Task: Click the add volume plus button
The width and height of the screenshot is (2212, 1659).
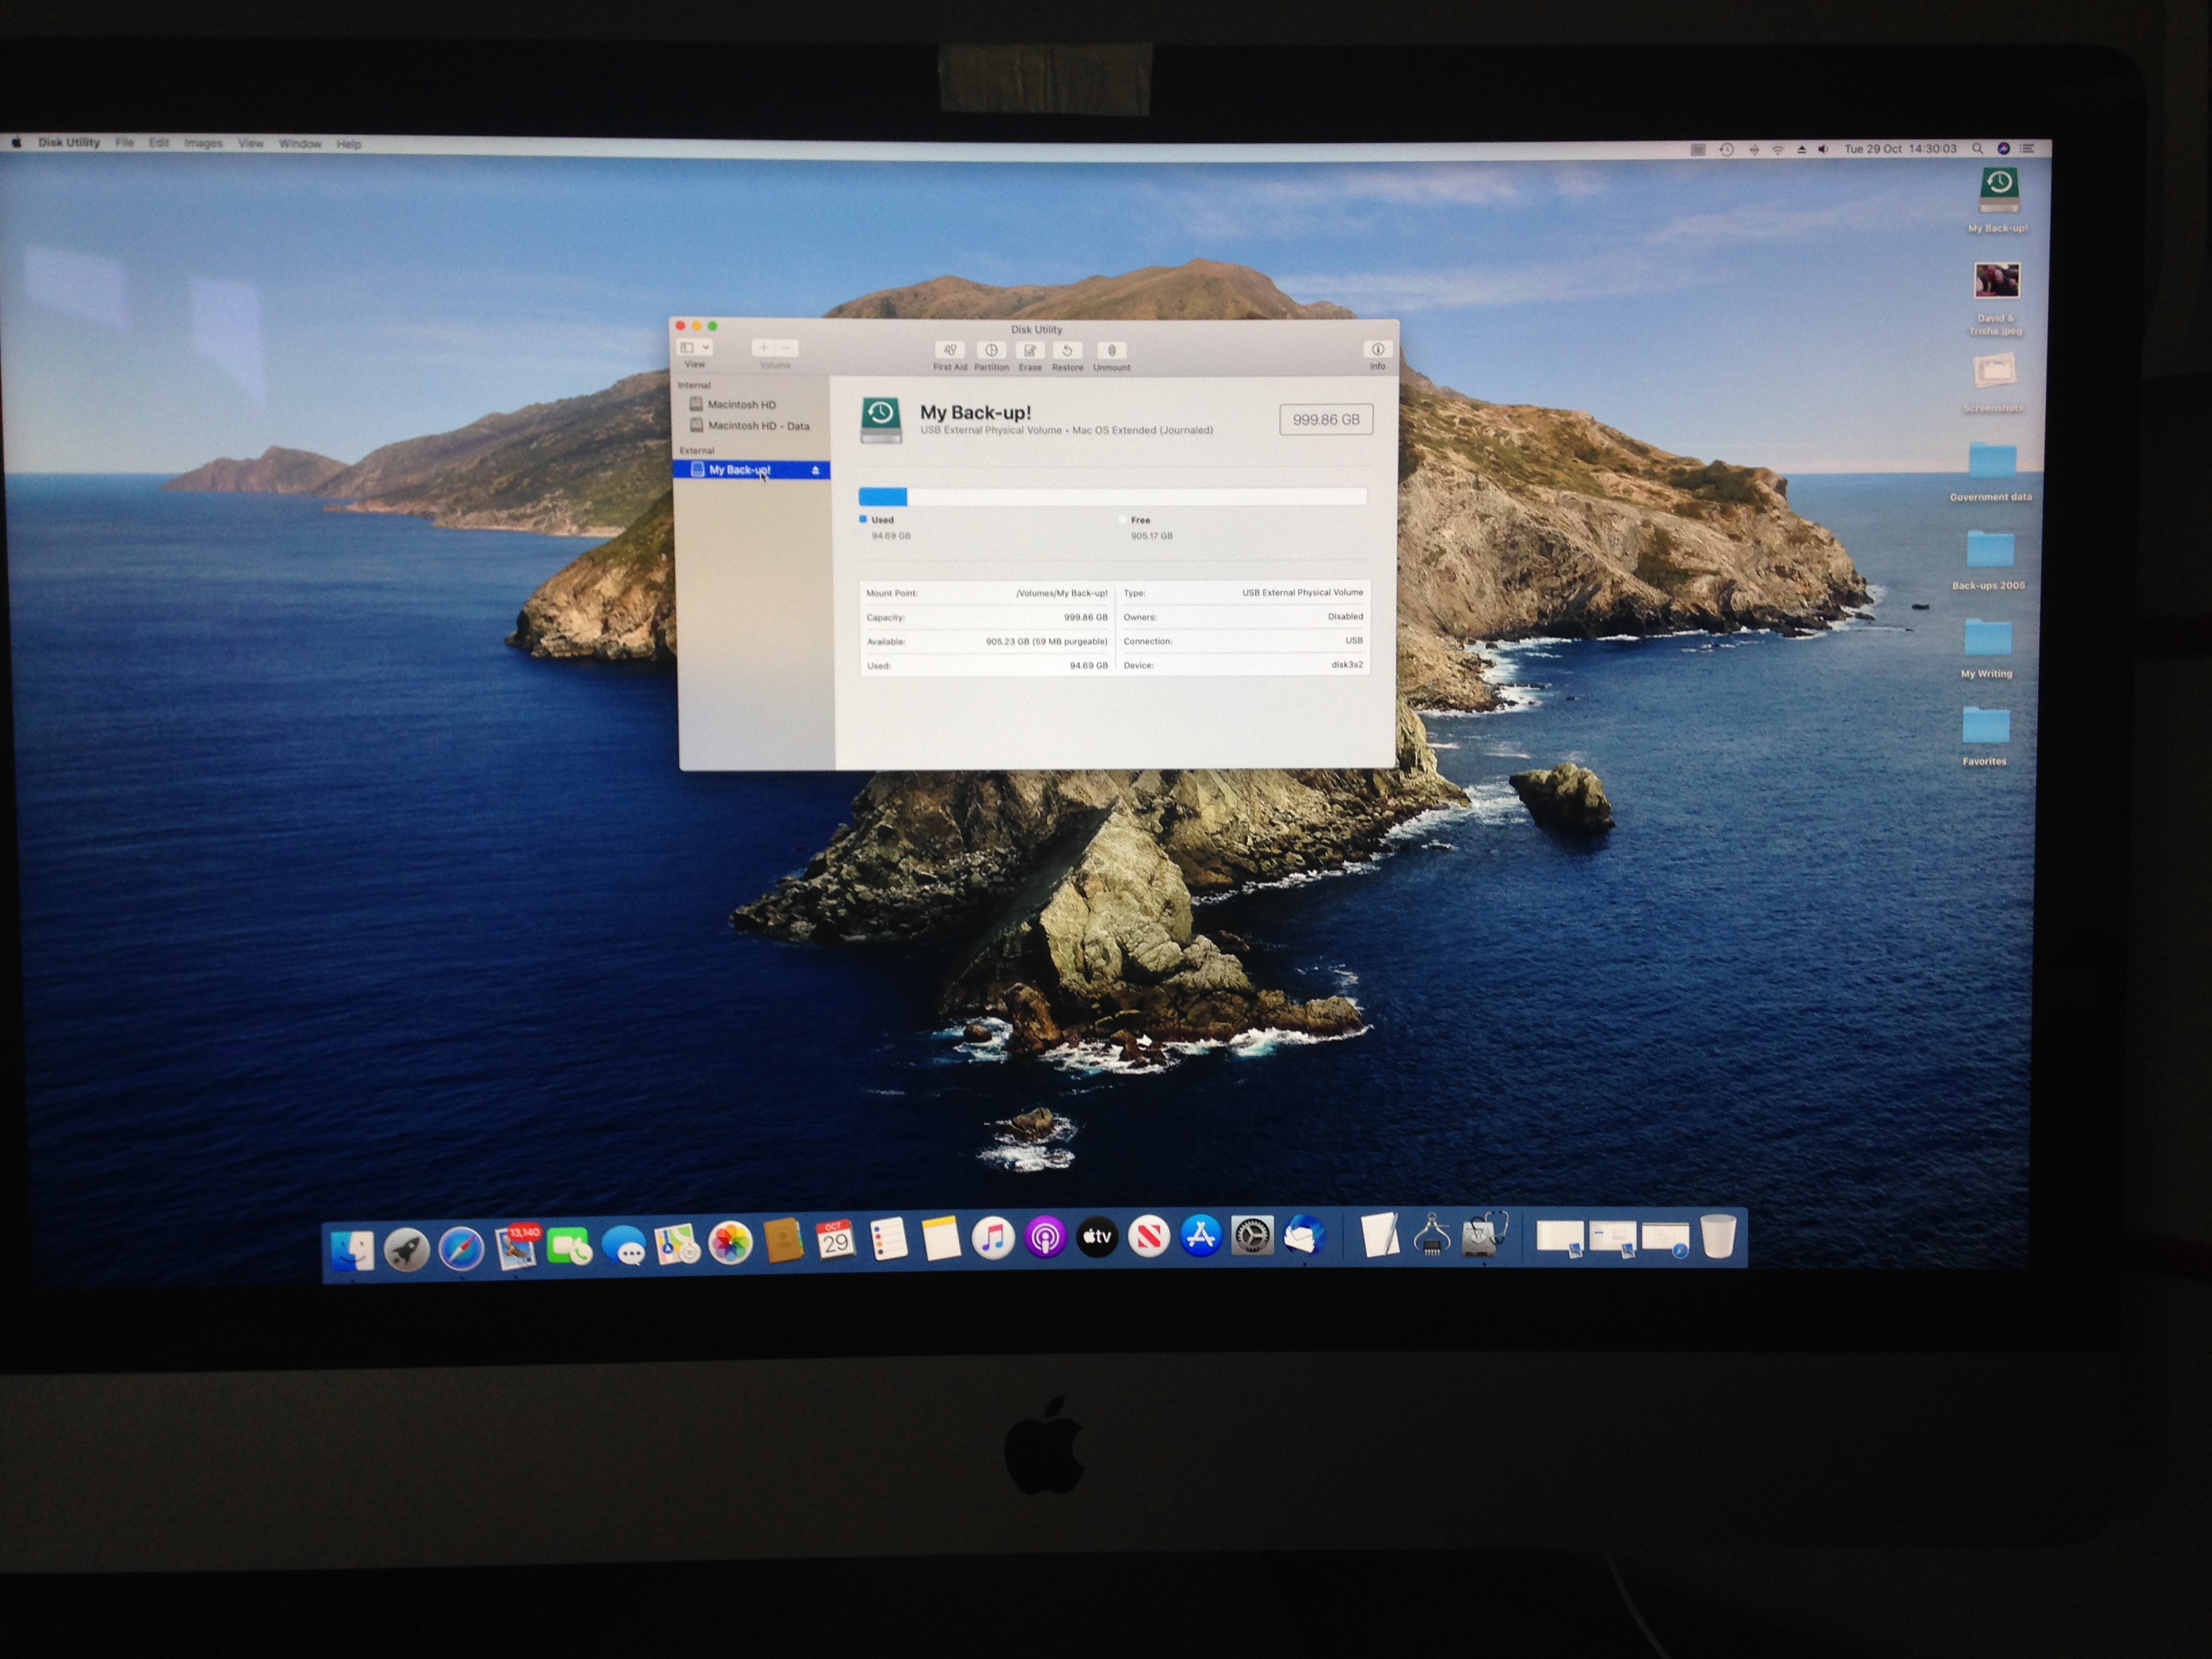Action: [763, 348]
